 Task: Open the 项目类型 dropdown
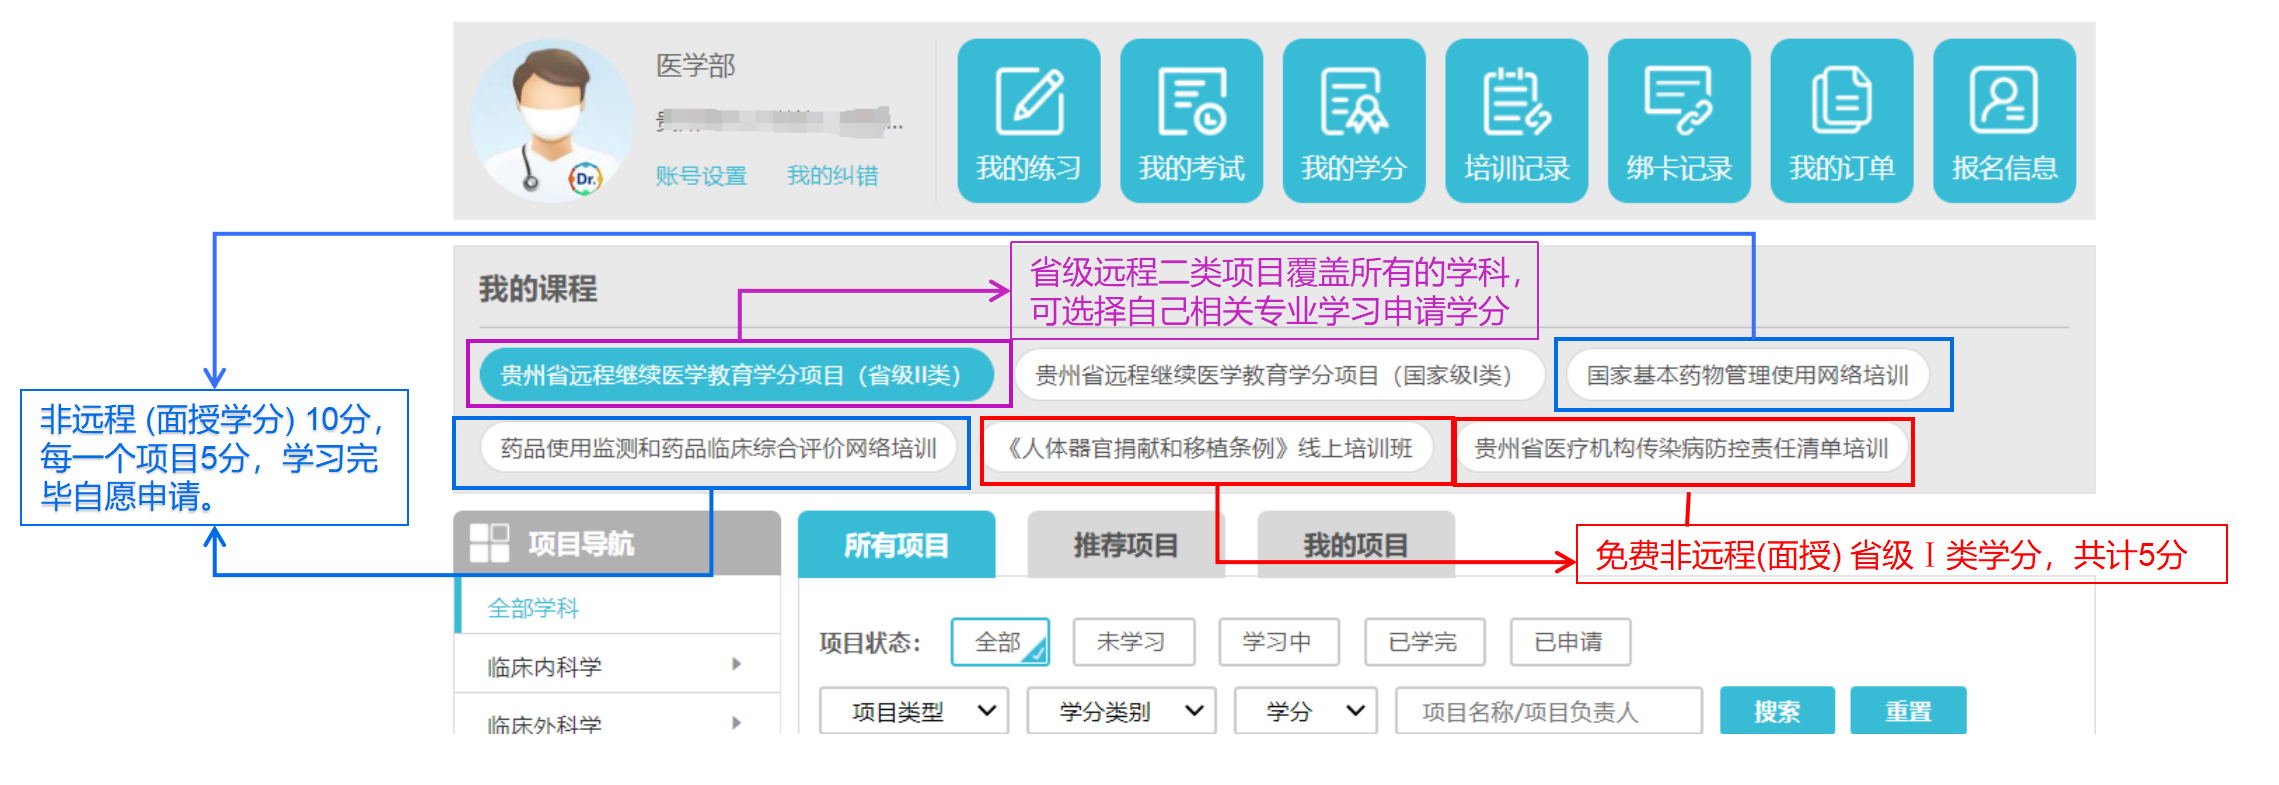coord(913,711)
